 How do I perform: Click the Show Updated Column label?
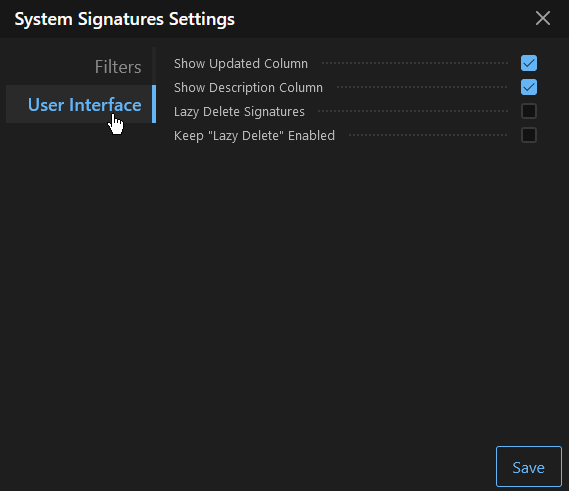click(x=241, y=64)
